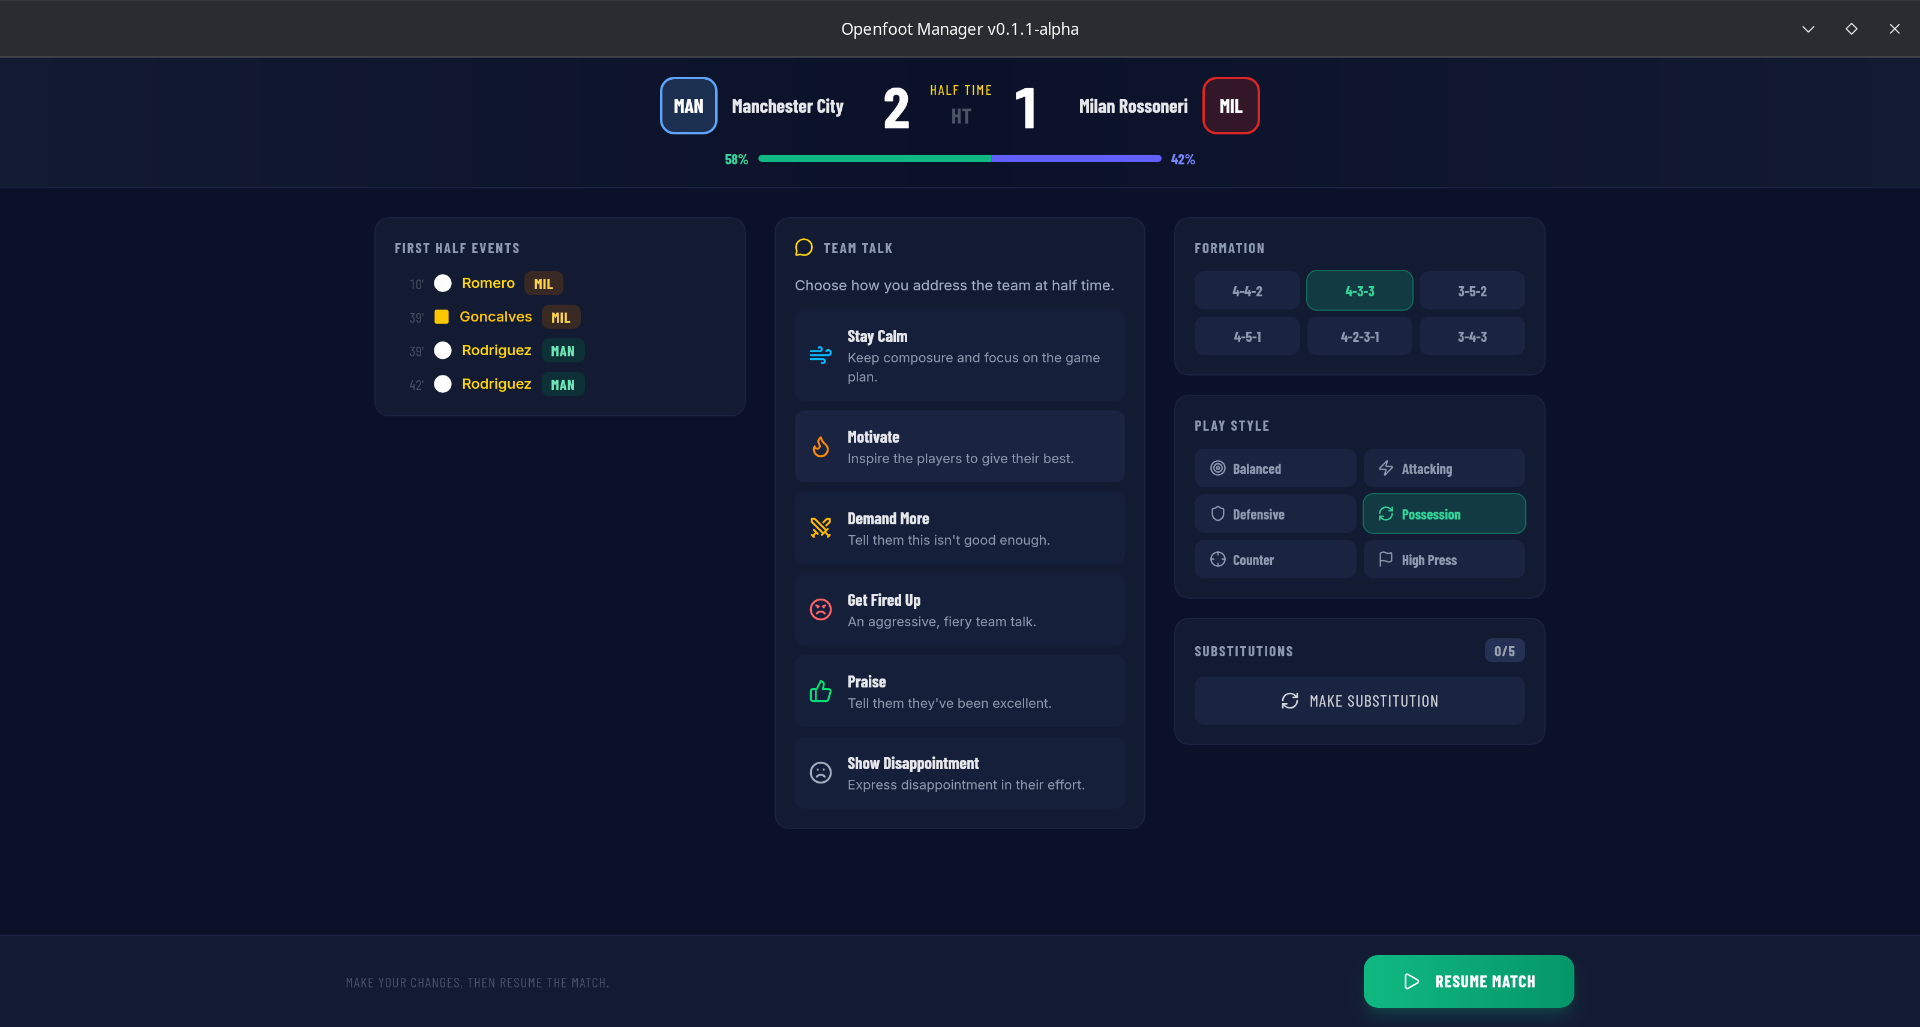Switch formation to 3-5-2
1920x1027 pixels.
[x=1472, y=291]
